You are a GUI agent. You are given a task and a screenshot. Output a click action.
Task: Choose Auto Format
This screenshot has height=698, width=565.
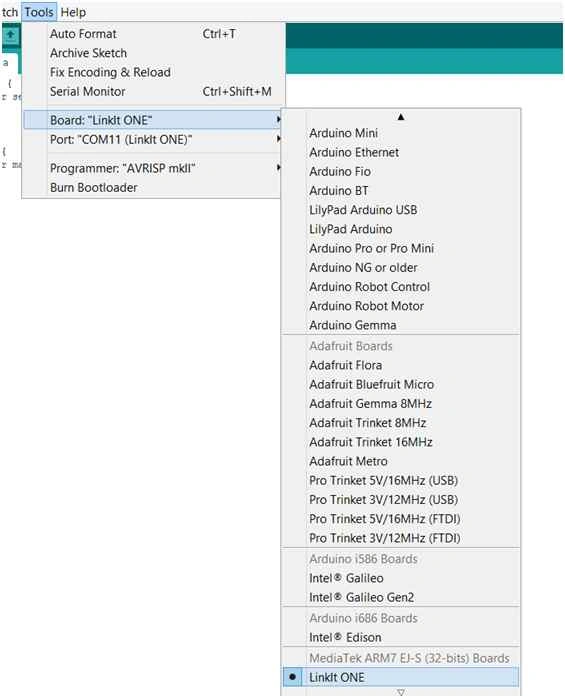click(152, 34)
